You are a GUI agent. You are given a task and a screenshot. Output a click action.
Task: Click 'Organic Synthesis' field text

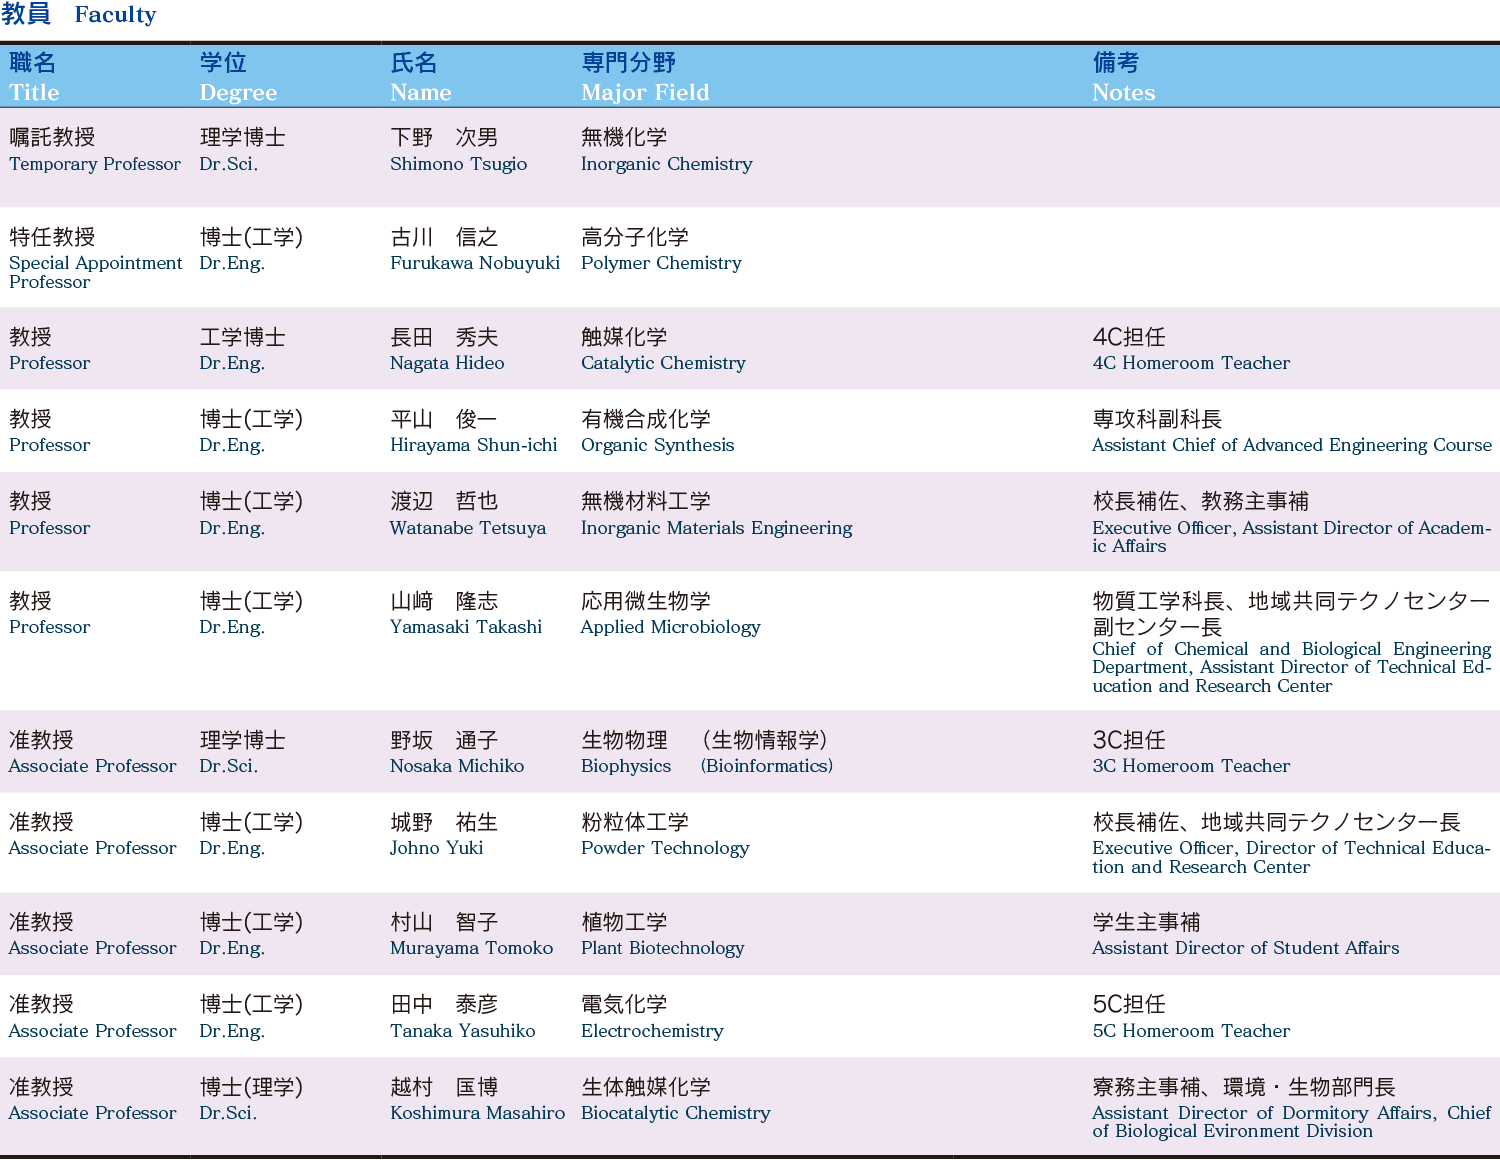click(x=657, y=445)
